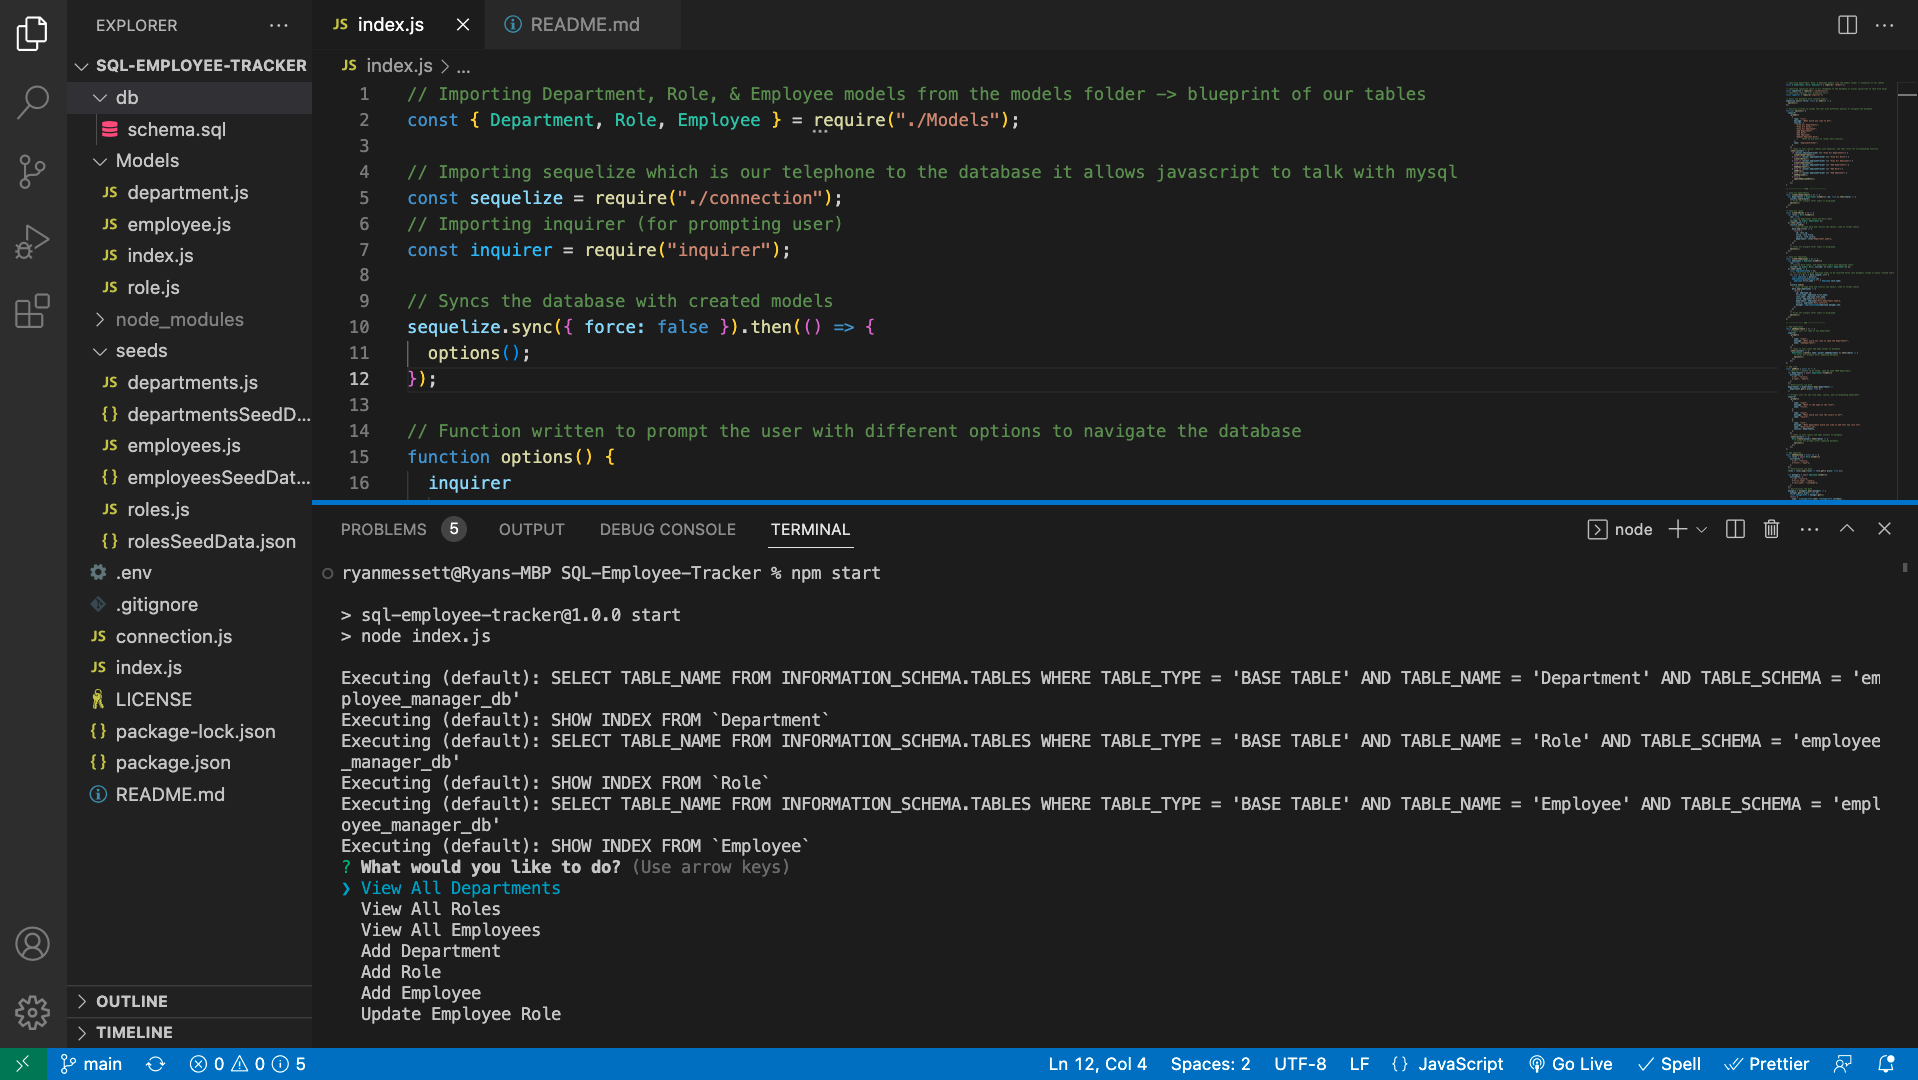Open the Accounts icon in activity bar
This screenshot has height=1080, width=1918.
(33, 943)
